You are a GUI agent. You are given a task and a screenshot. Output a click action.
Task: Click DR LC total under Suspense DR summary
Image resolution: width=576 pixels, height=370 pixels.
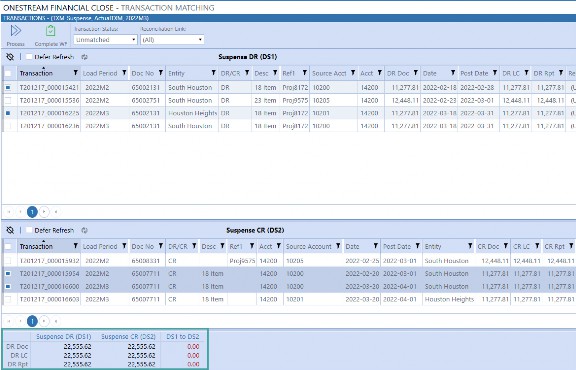point(77,355)
